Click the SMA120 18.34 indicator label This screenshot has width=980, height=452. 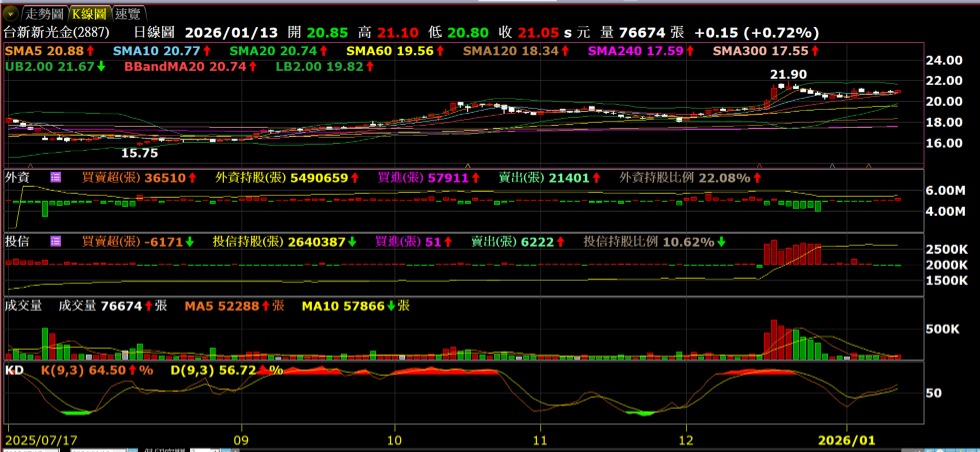[516, 51]
